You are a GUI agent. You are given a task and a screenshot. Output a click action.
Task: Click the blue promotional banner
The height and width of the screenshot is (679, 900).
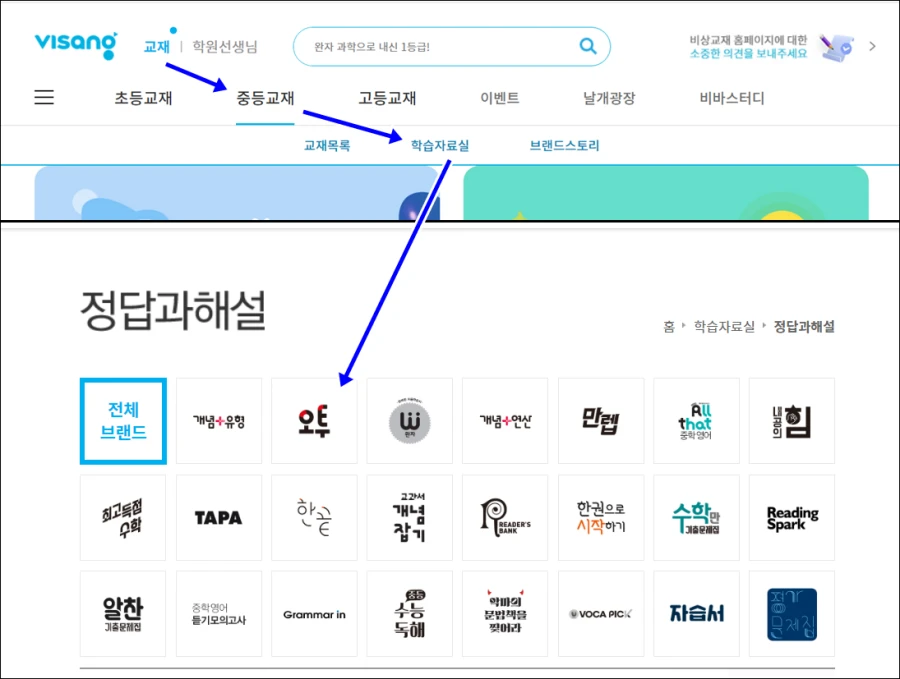coord(237,193)
